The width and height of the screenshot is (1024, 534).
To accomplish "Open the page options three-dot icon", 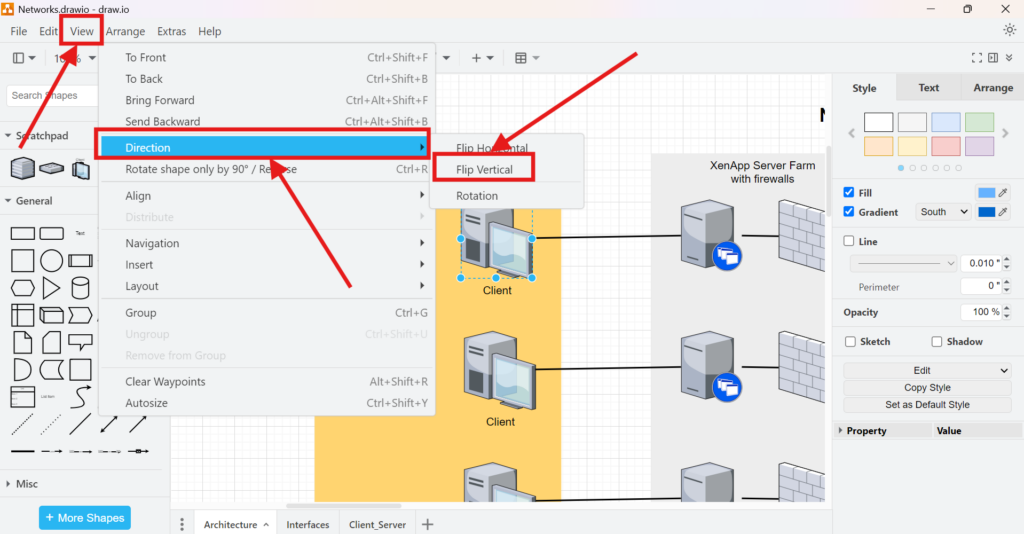I will click(182, 524).
